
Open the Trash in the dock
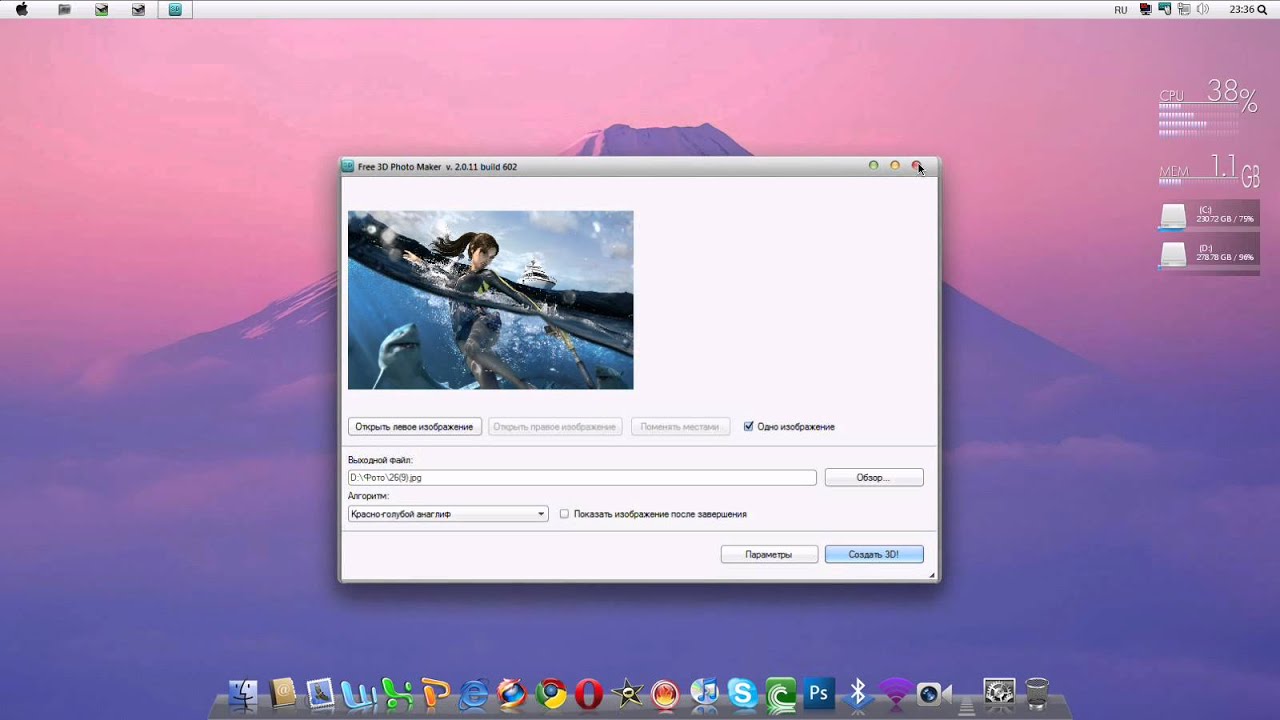(1037, 692)
